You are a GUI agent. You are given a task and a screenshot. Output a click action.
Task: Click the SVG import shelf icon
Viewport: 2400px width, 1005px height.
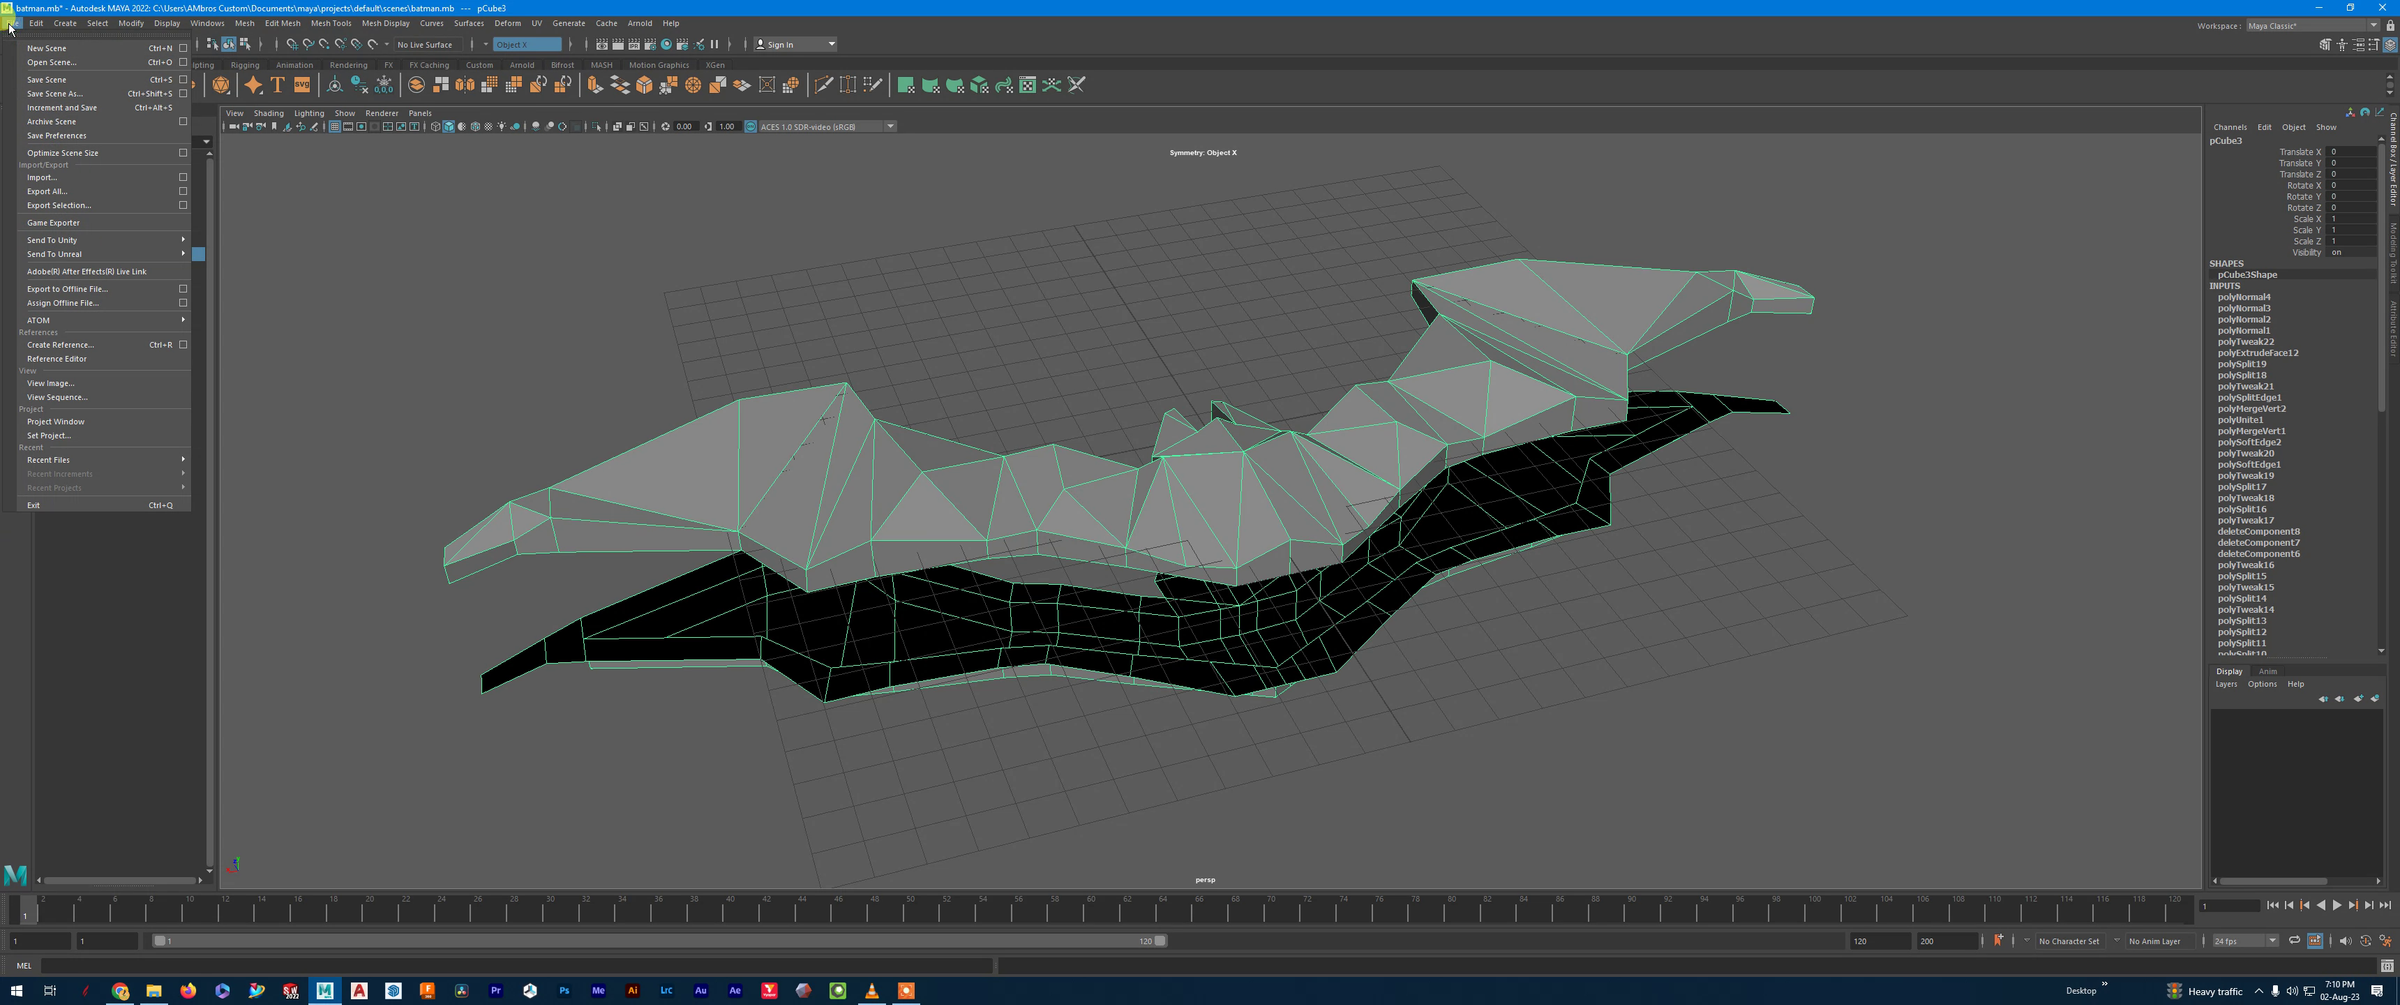[302, 85]
